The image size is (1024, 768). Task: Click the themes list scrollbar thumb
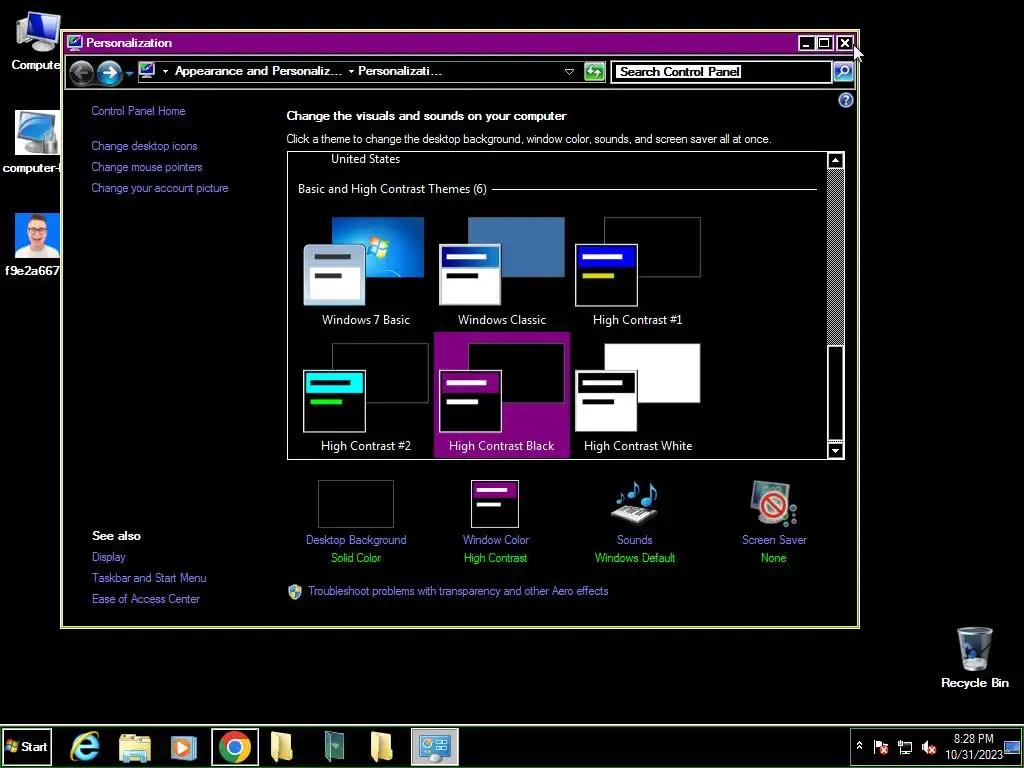tap(835, 392)
